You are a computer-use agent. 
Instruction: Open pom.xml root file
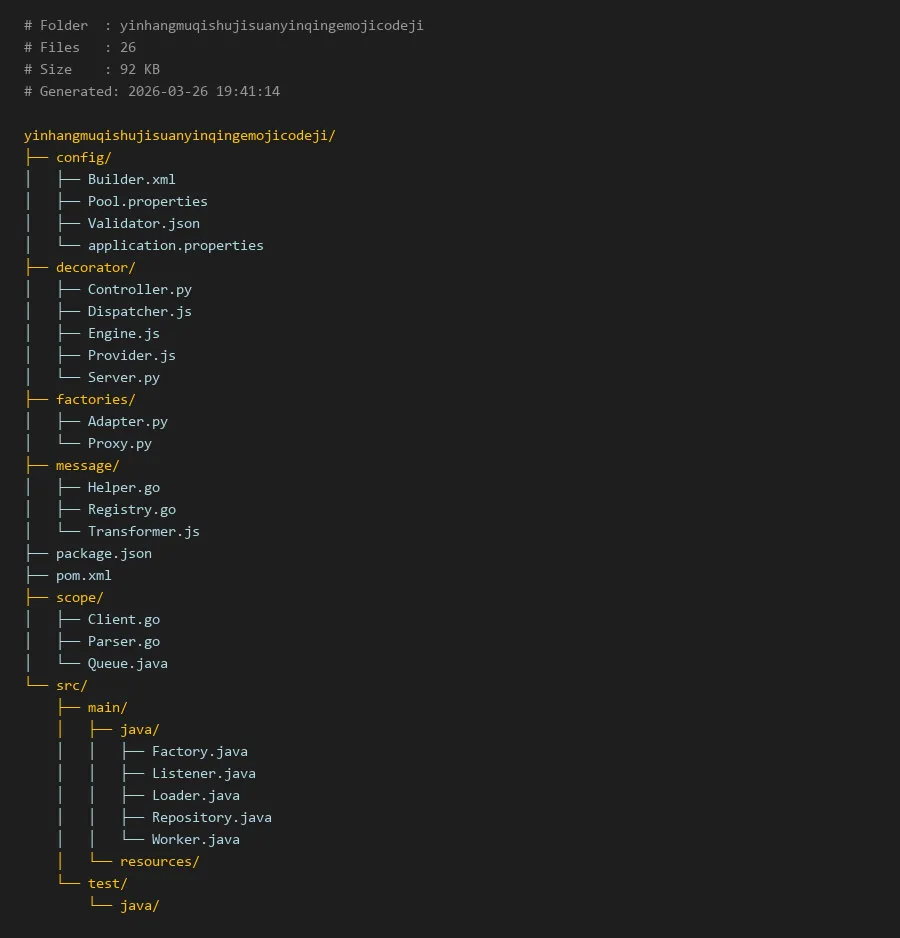(x=83, y=575)
